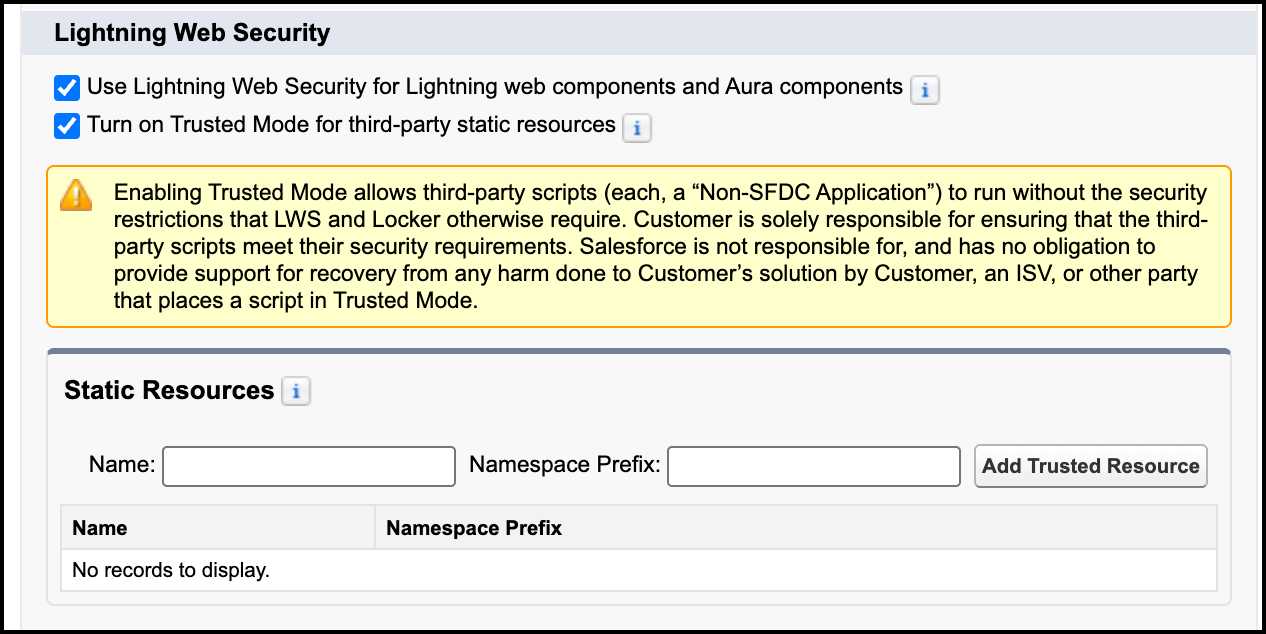This screenshot has width=1266, height=634.
Task: Click the Trusted Mode warning message text
Action: click(x=660, y=246)
